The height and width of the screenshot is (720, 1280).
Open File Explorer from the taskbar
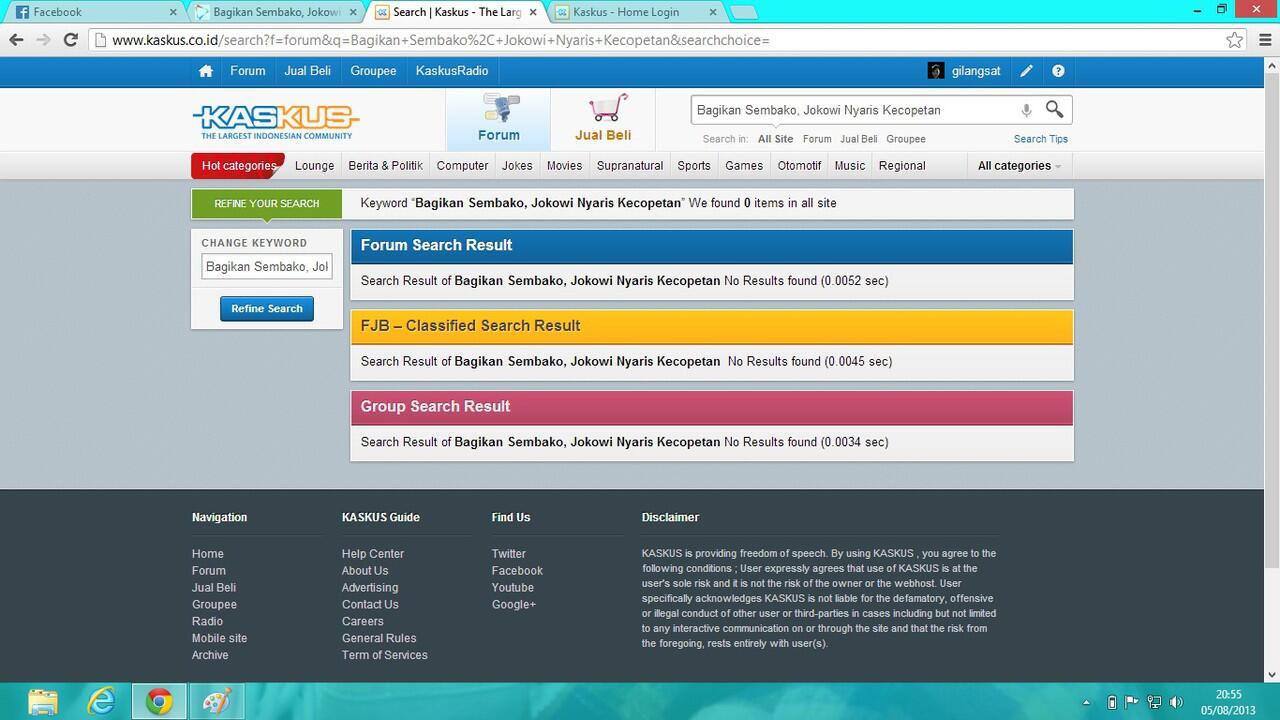[x=43, y=702]
